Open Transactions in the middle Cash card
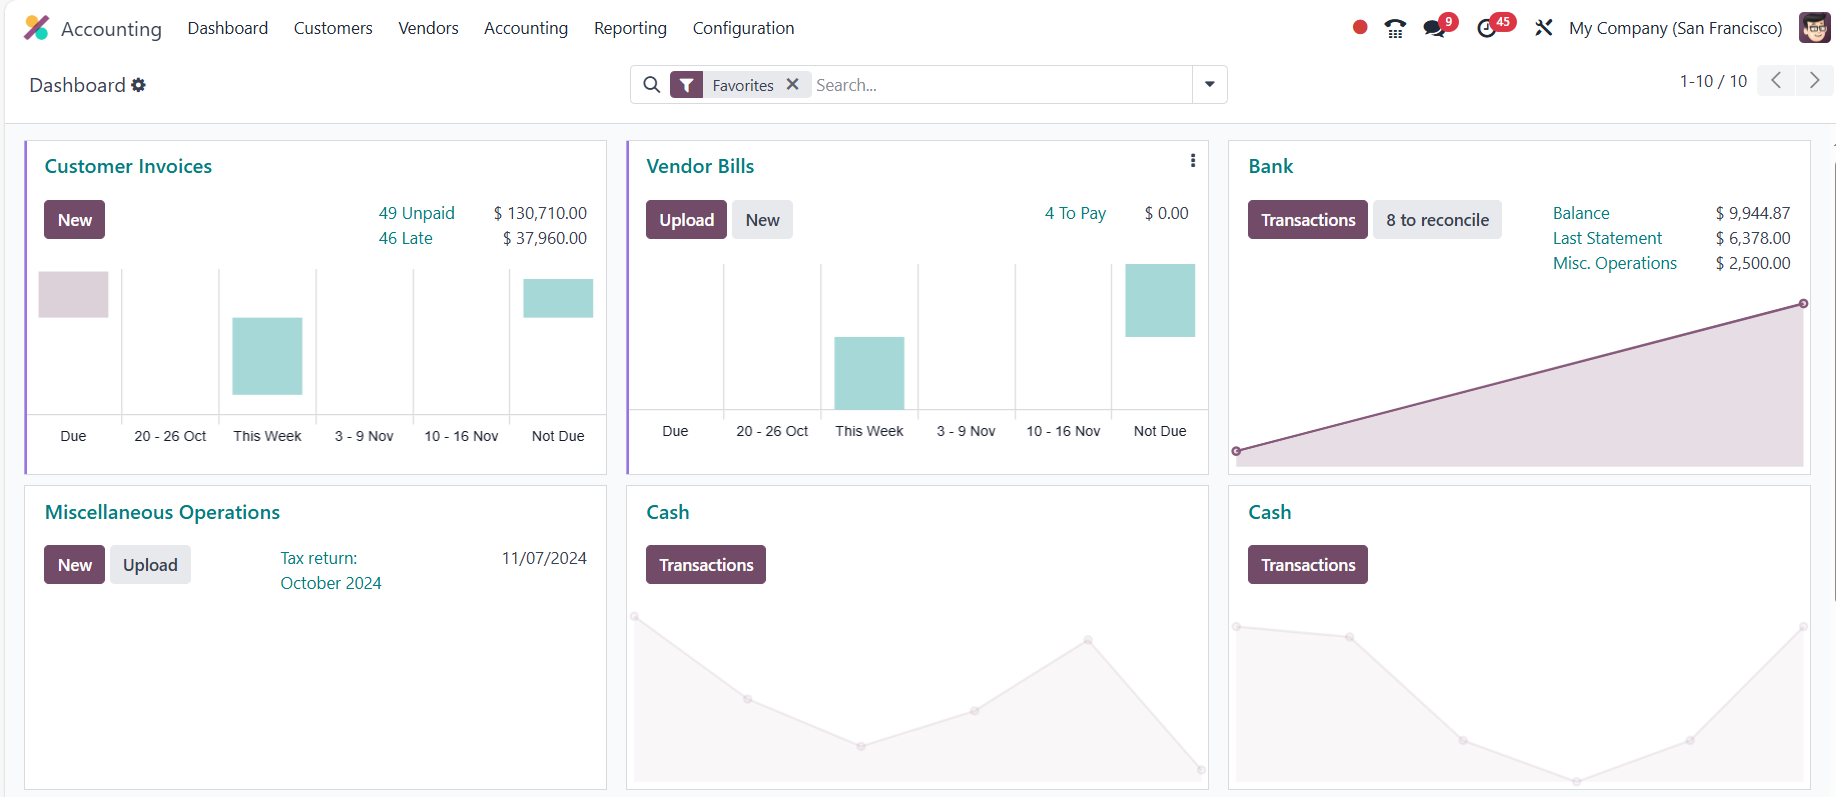 (x=706, y=565)
